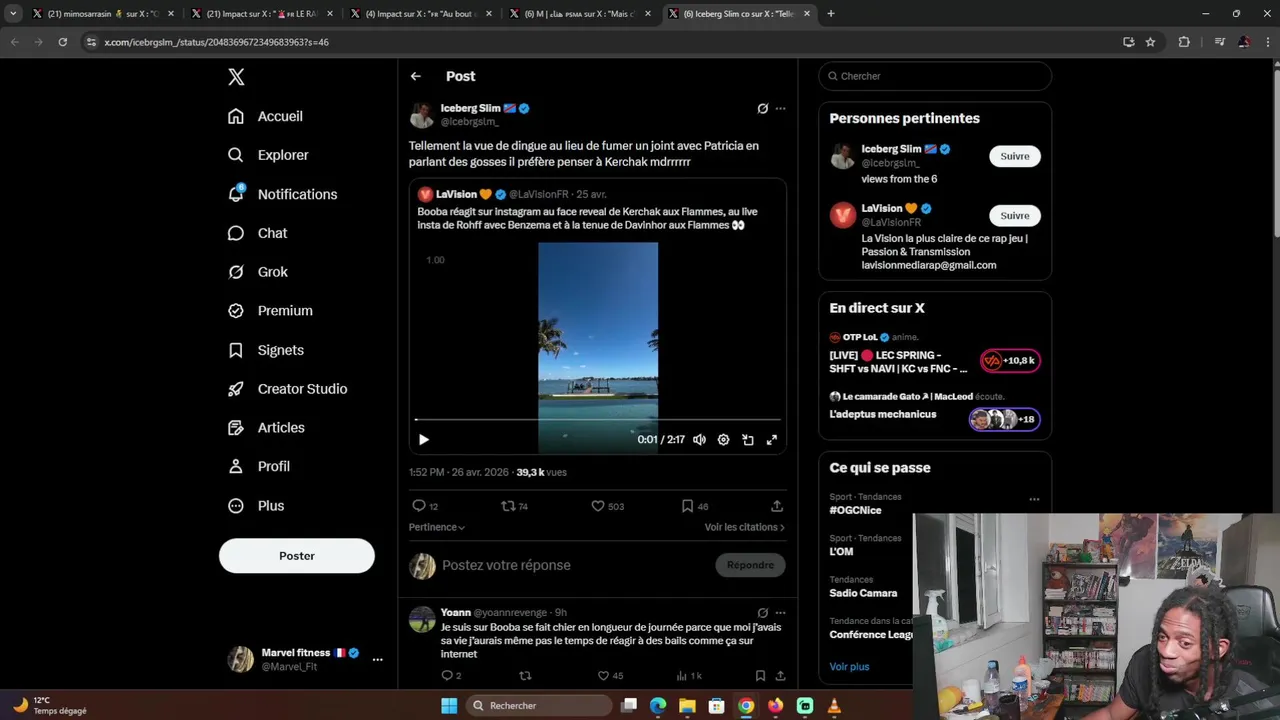Click reply icon on Yoann's comment
1280x720 pixels.
(446, 676)
